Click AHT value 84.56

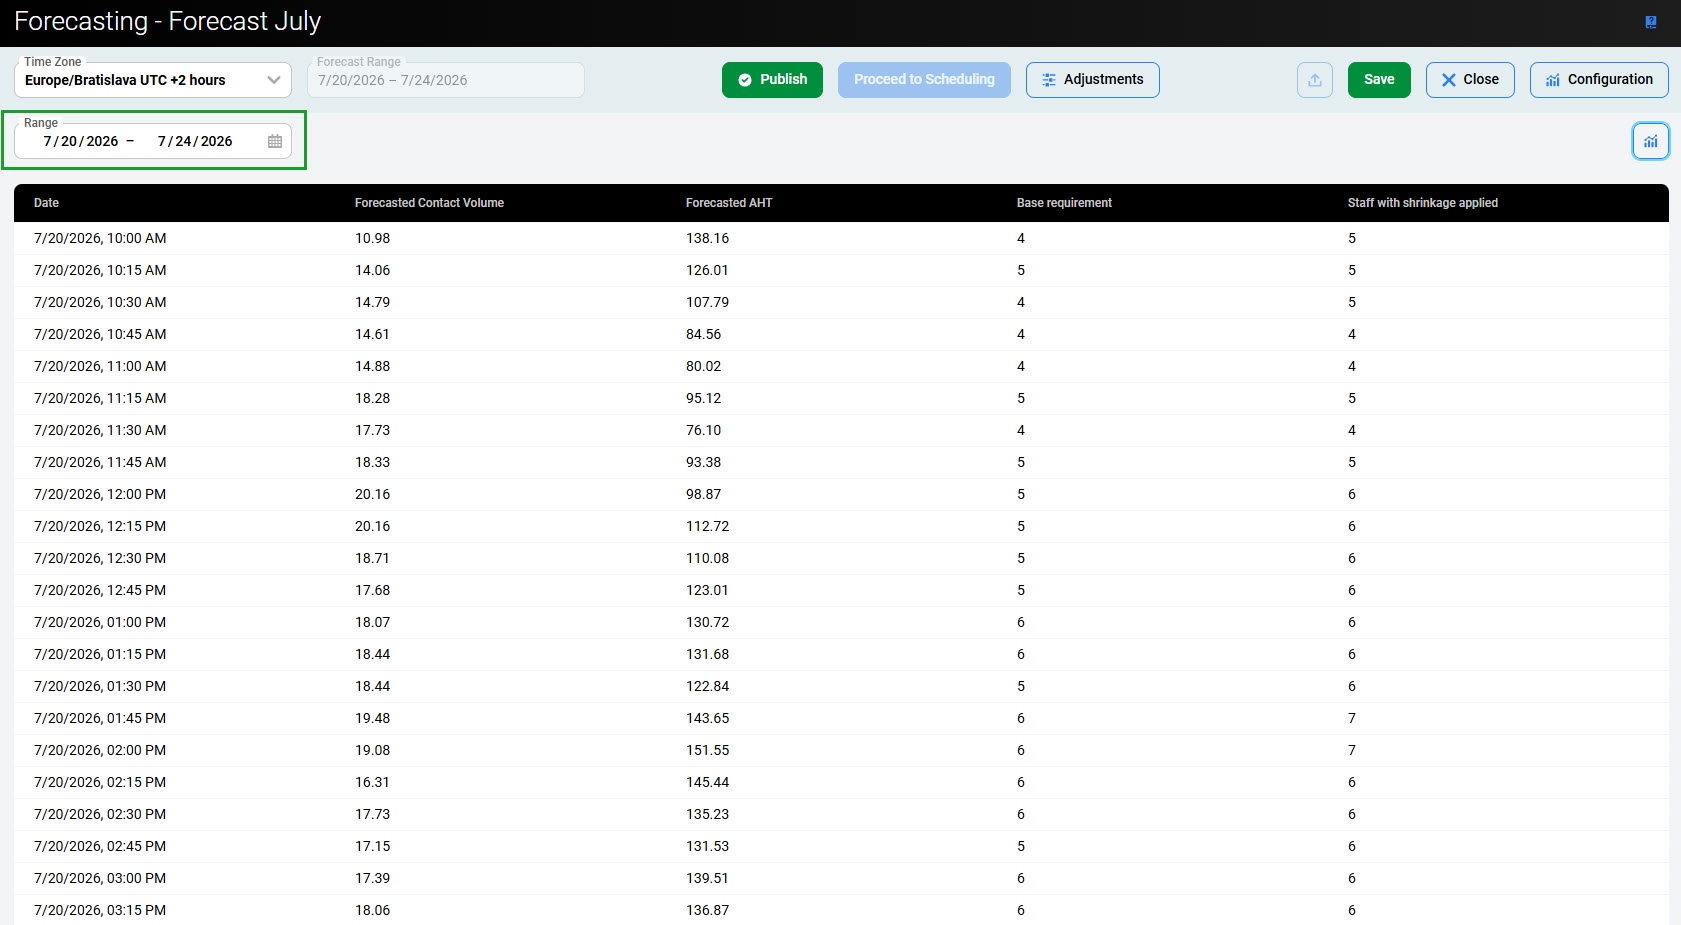point(703,335)
